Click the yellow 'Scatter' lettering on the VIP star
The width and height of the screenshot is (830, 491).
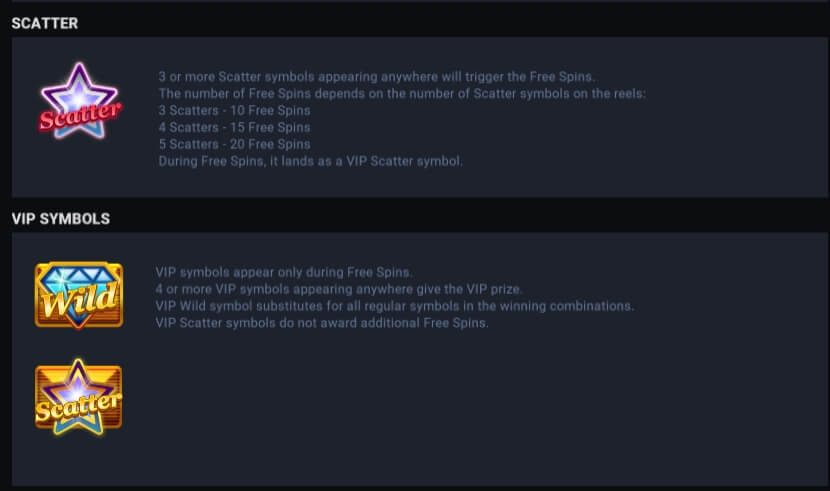pyautogui.click(x=78, y=407)
